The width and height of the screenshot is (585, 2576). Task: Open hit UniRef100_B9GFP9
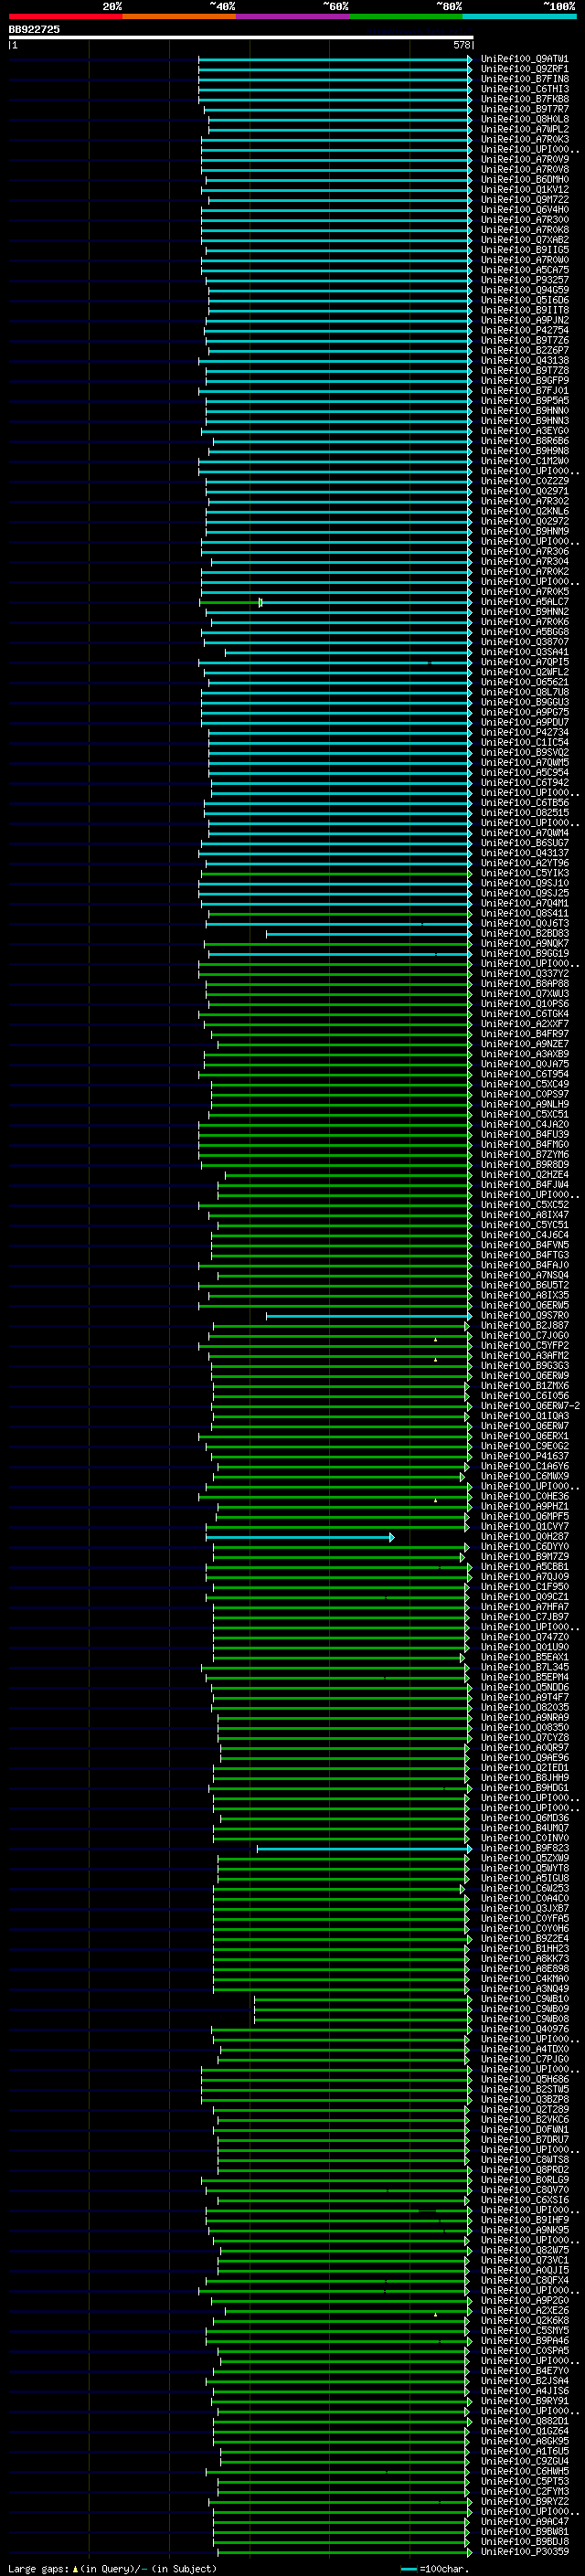point(525,381)
